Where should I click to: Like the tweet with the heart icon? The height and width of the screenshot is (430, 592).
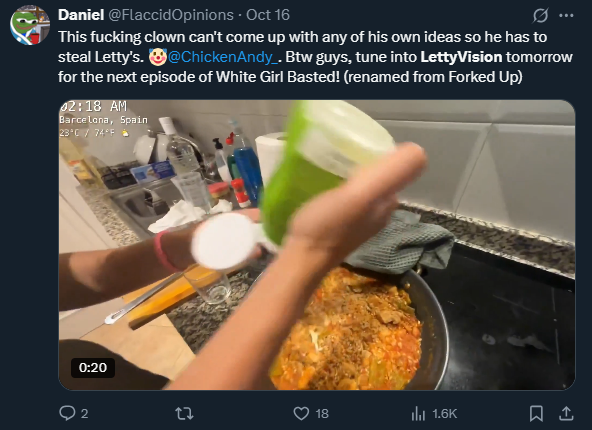(301, 413)
